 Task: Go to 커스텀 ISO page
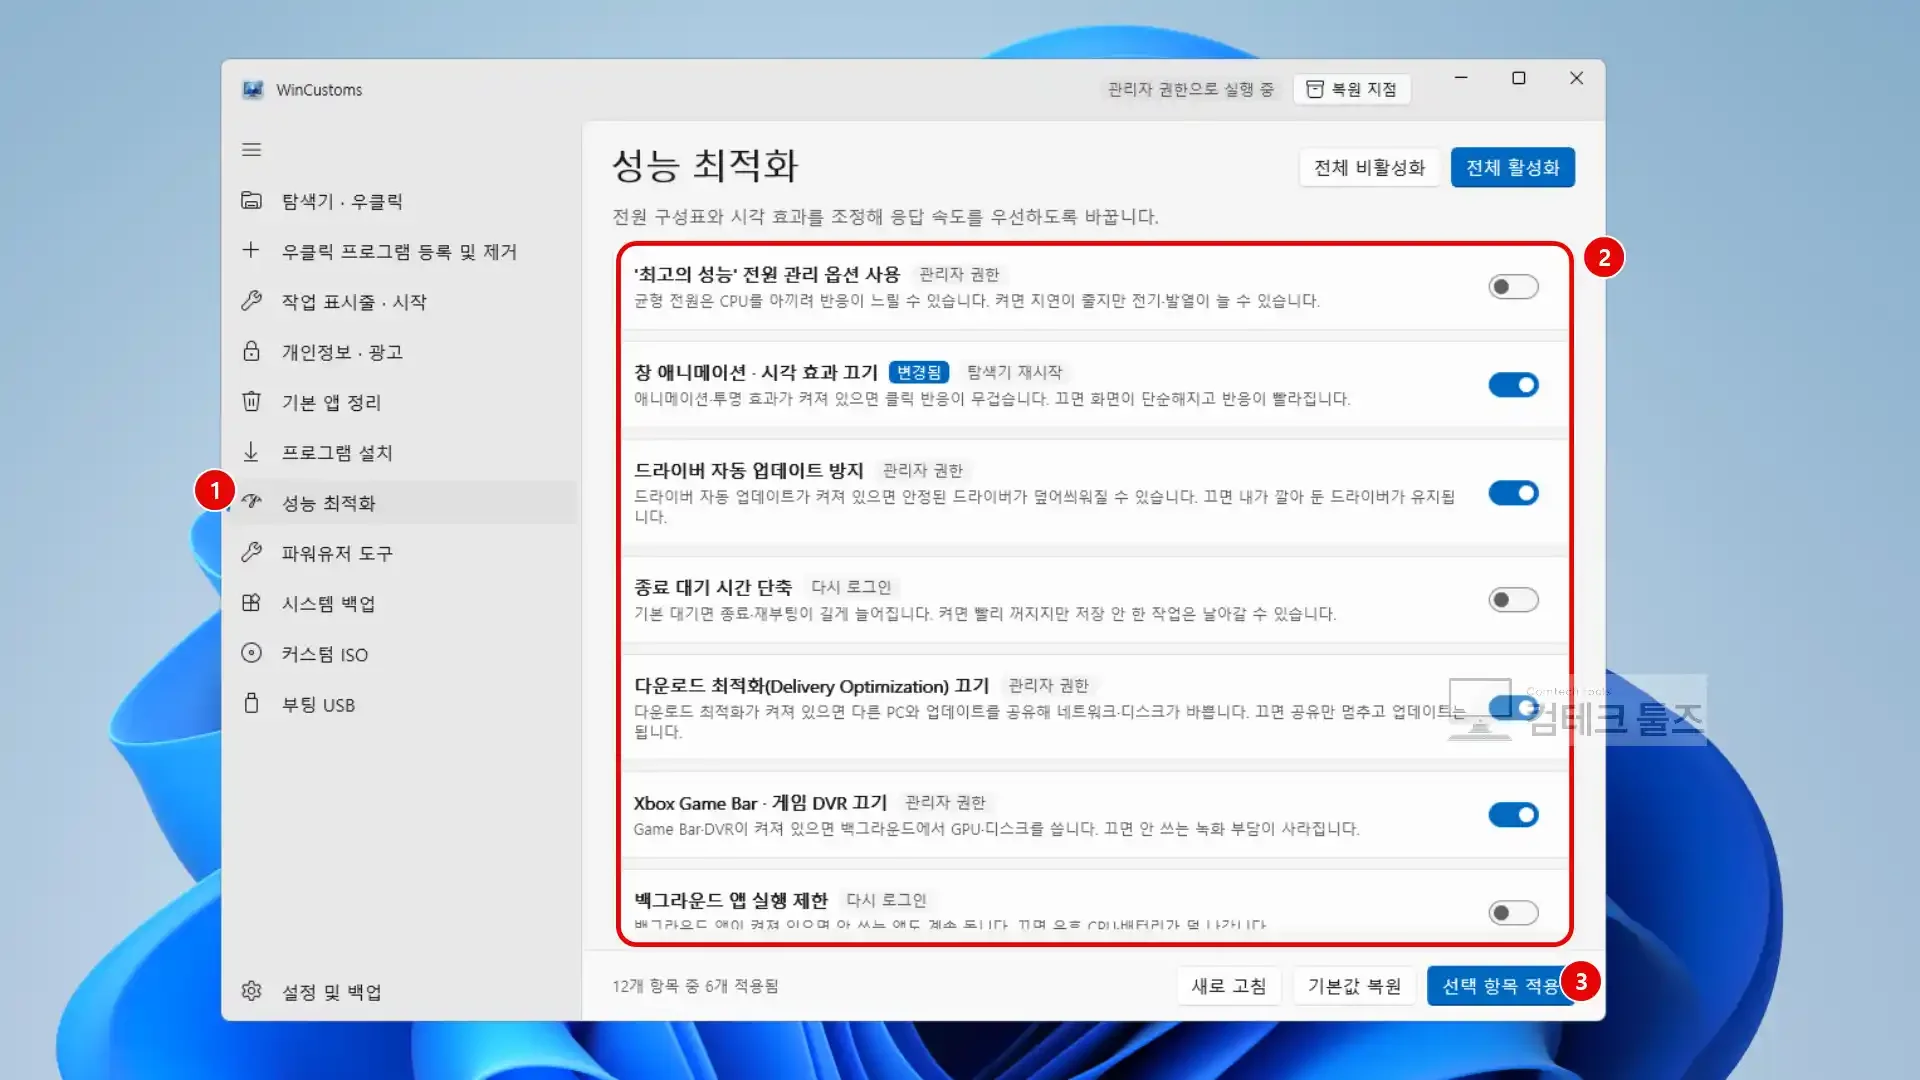pos(404,654)
